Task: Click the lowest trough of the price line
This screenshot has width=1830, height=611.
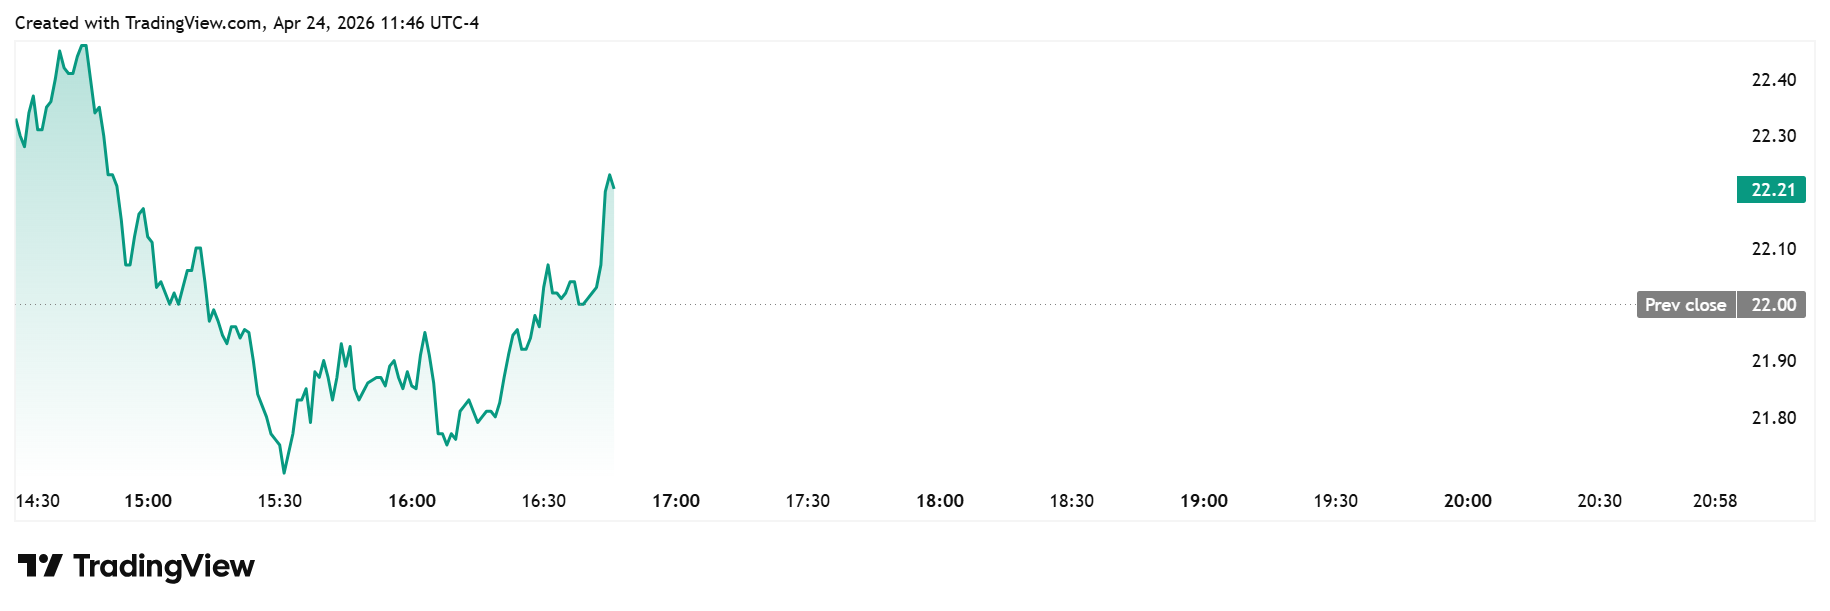Action: point(284,472)
